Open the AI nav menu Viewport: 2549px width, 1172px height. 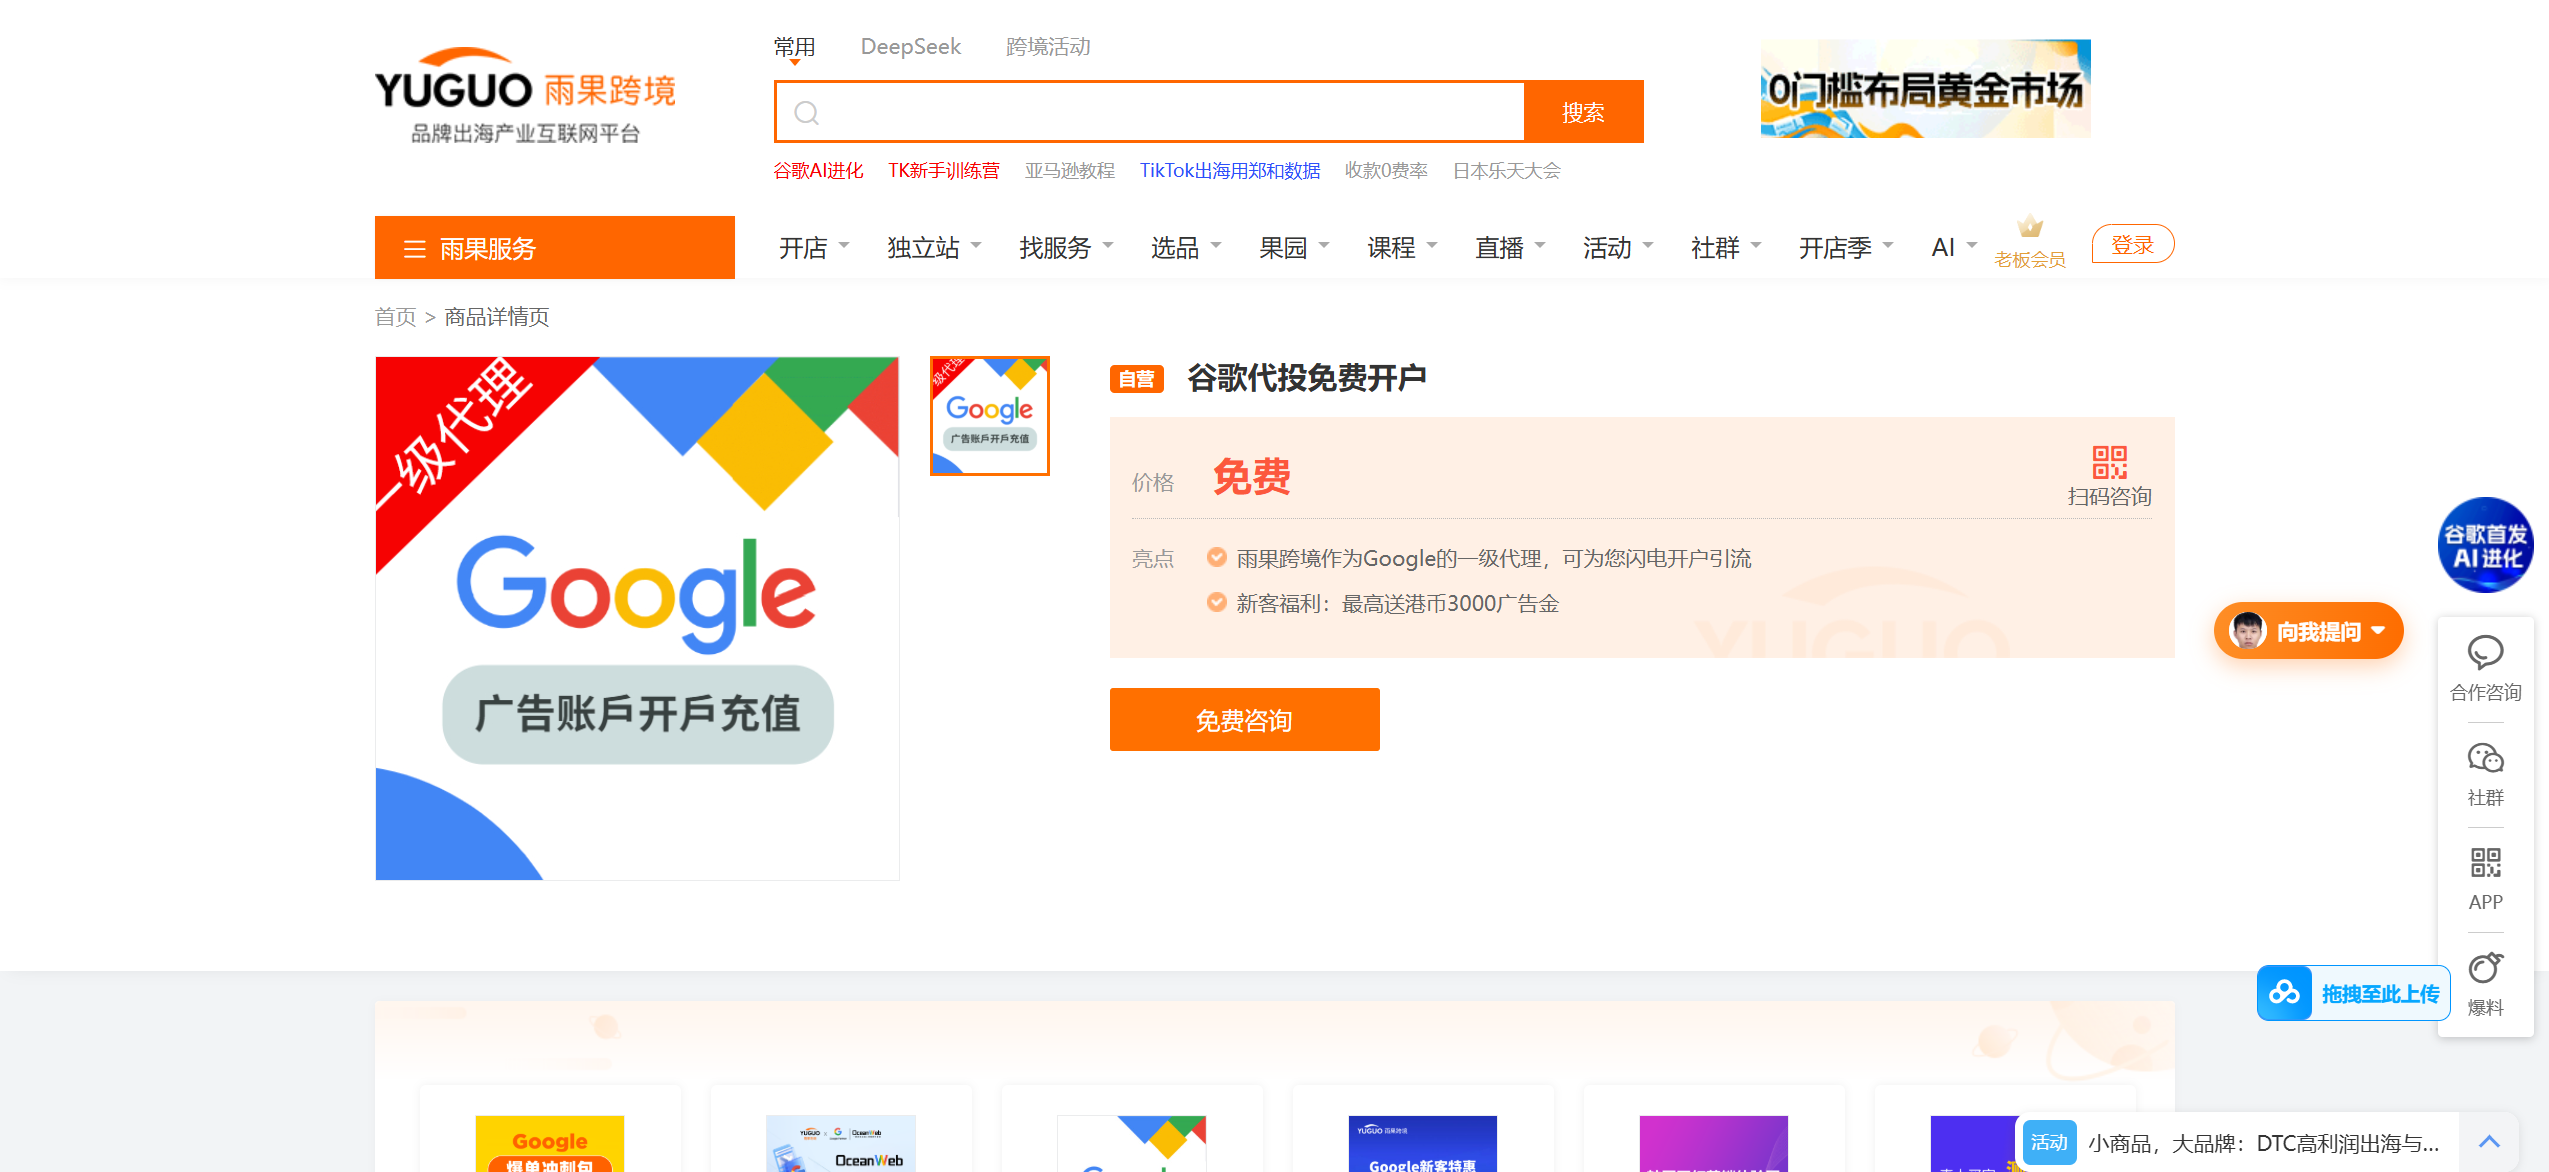(1955, 247)
